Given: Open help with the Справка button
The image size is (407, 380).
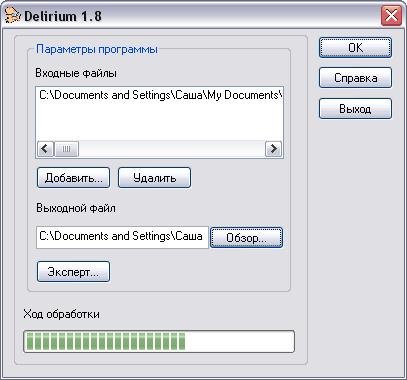Looking at the screenshot, I should 355,78.
